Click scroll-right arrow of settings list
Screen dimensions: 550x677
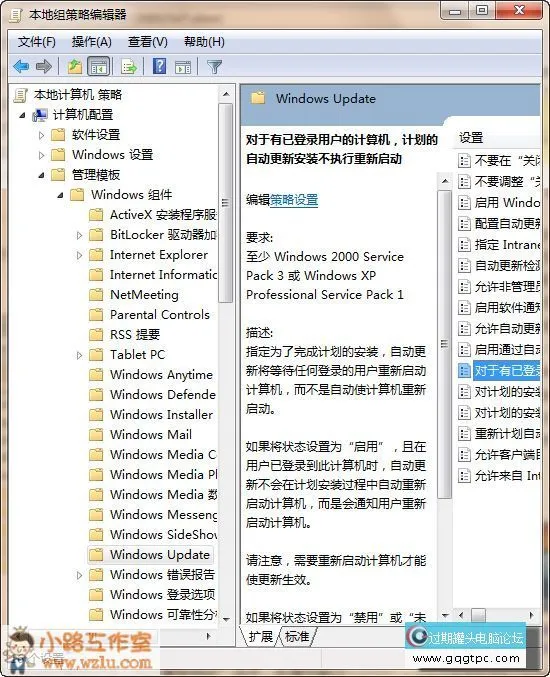[x=532, y=615]
